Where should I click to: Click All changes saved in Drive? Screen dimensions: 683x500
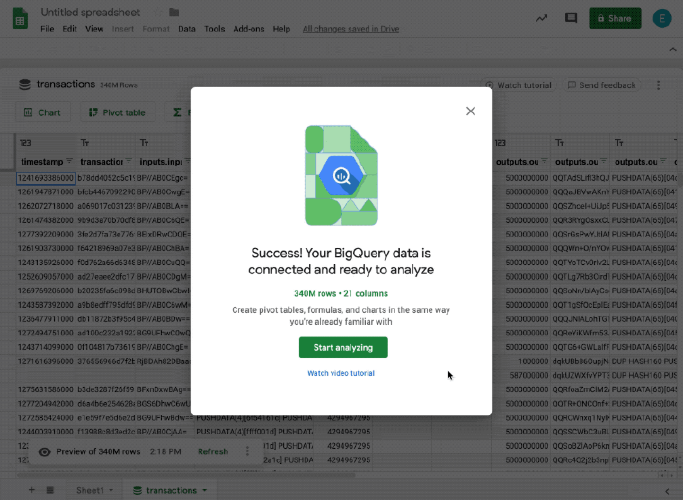[x=351, y=29]
